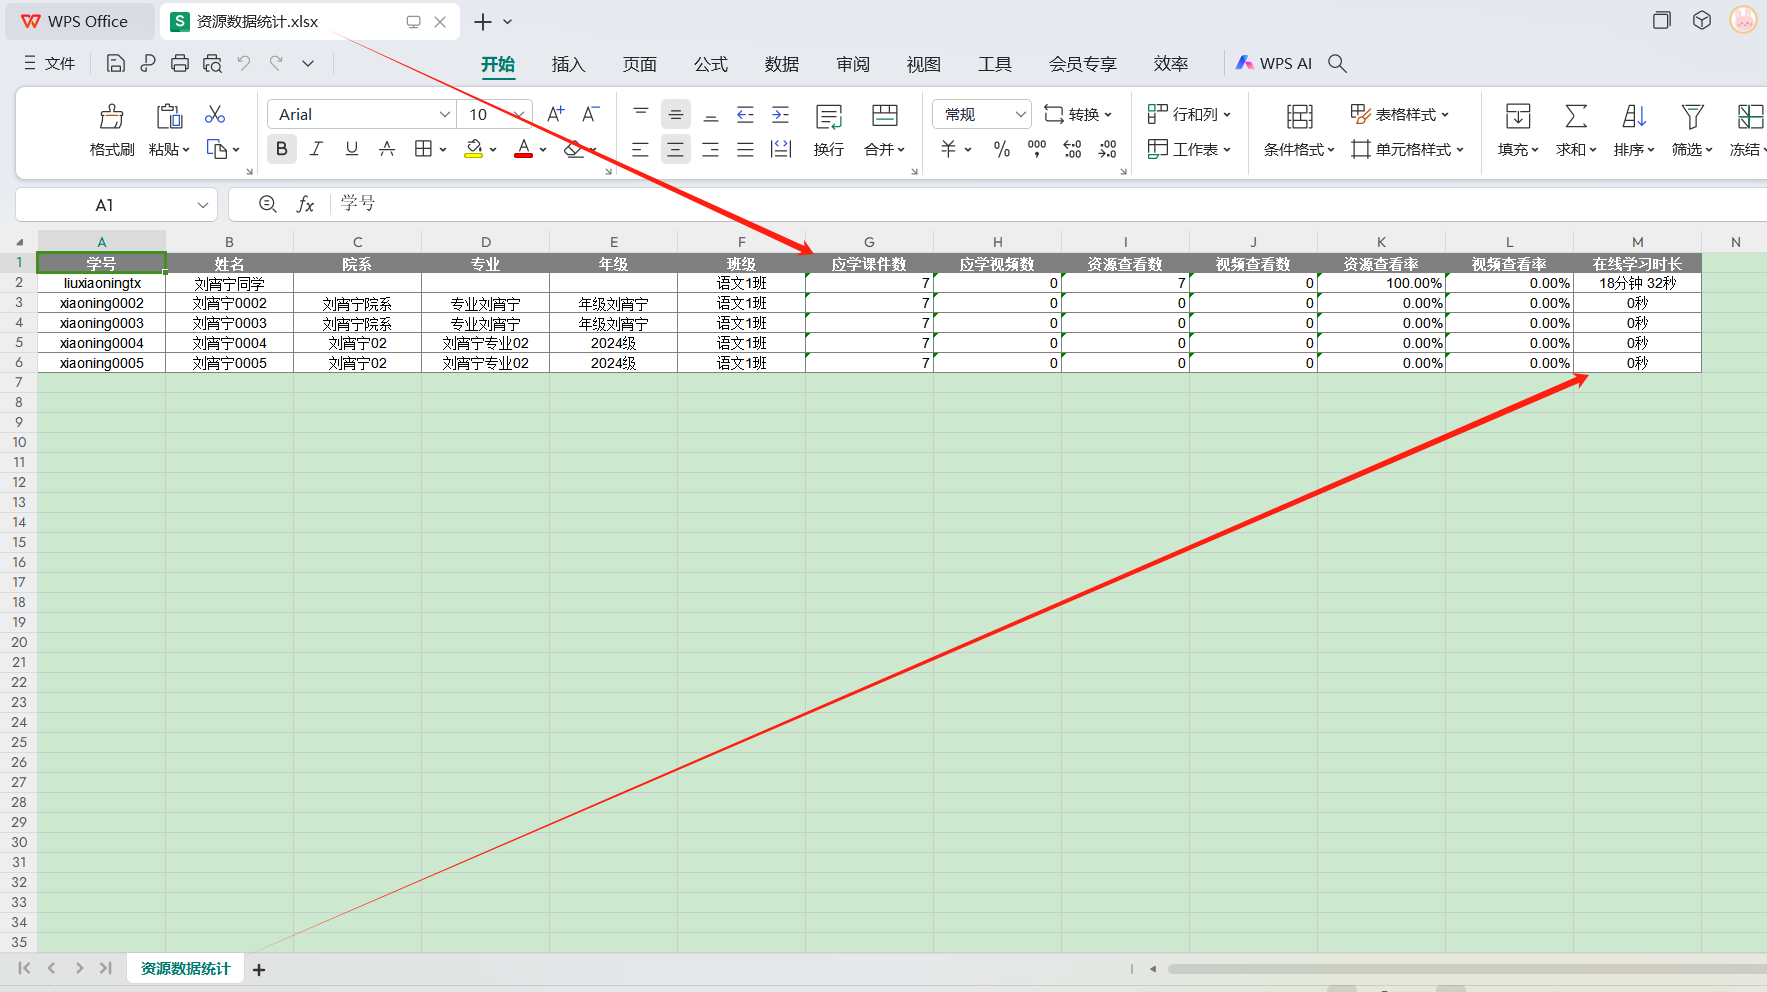Click the Sum (求和) sigma icon
This screenshot has height=992, width=1767.
click(x=1575, y=117)
